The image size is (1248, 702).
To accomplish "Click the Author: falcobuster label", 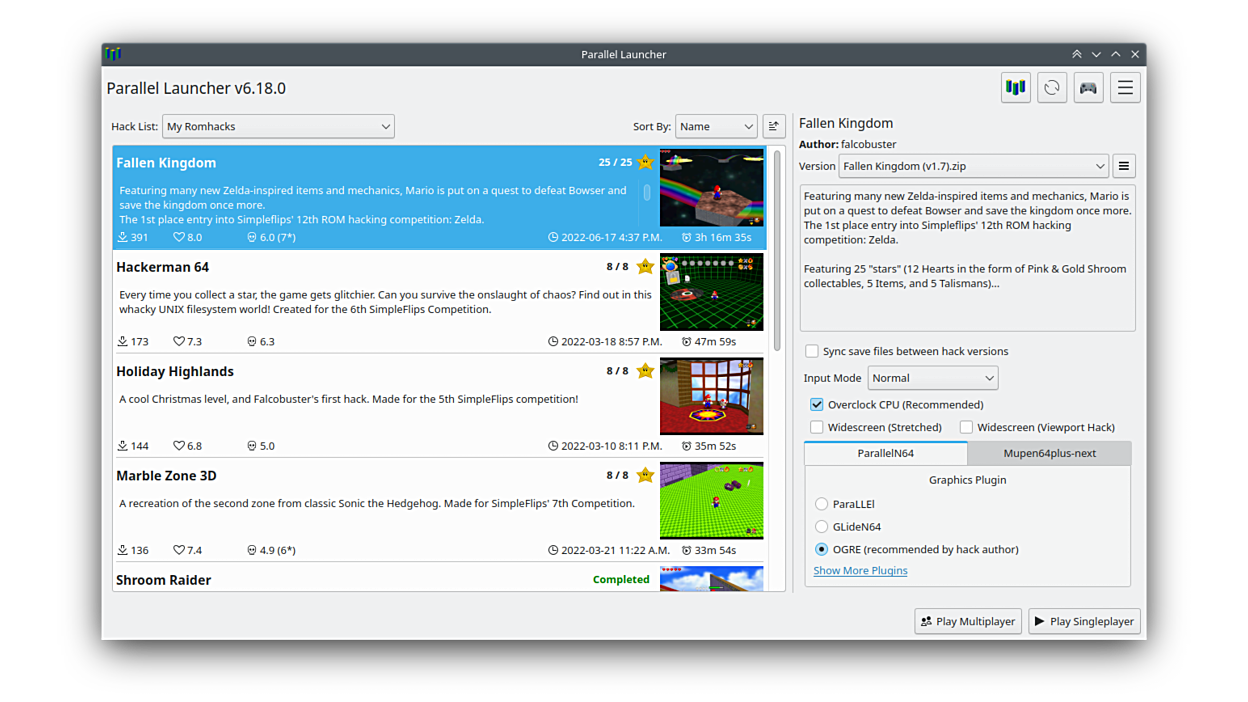I will 848,144.
